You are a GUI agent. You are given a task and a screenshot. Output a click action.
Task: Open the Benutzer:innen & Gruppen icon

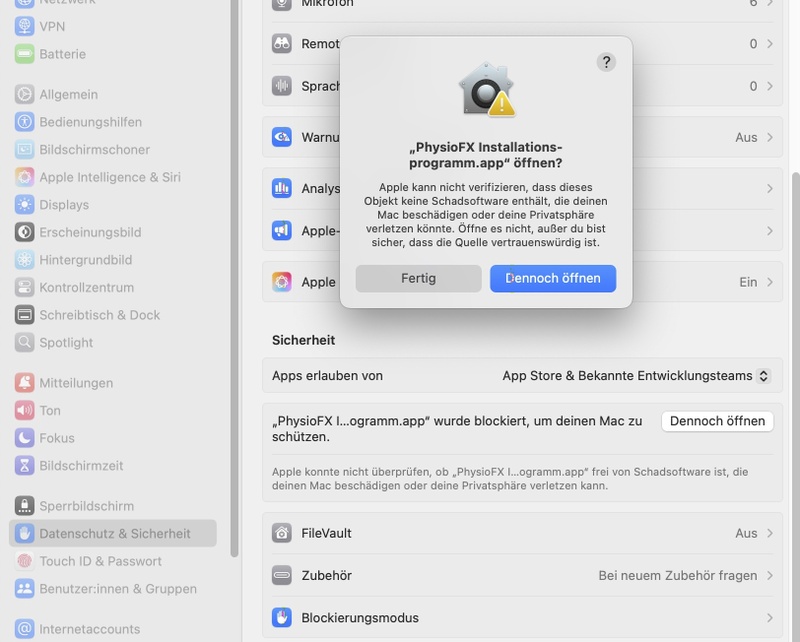click(24, 588)
